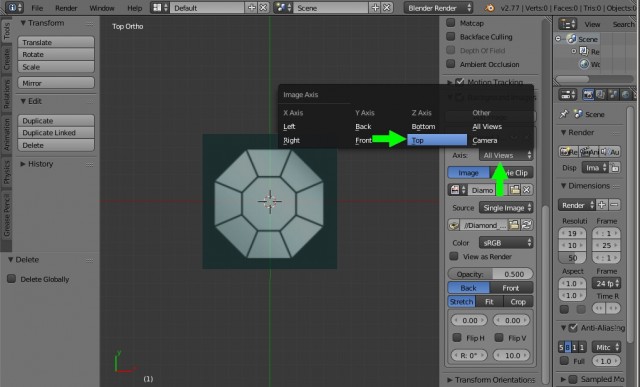This screenshot has width=640, height=387.
Task: Click Duplicate Linked button
Action: (x=56, y=133)
